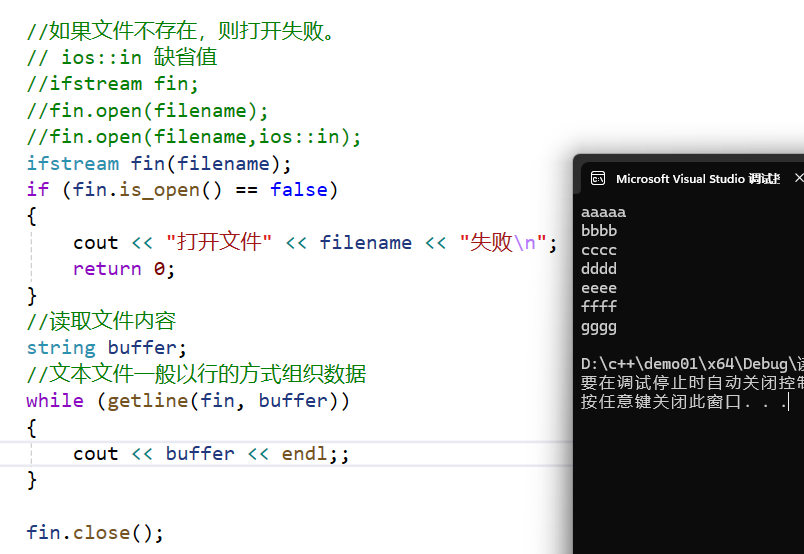This screenshot has height=554, width=804.
Task: Click string literal "失败\n"
Action: click(x=502, y=243)
